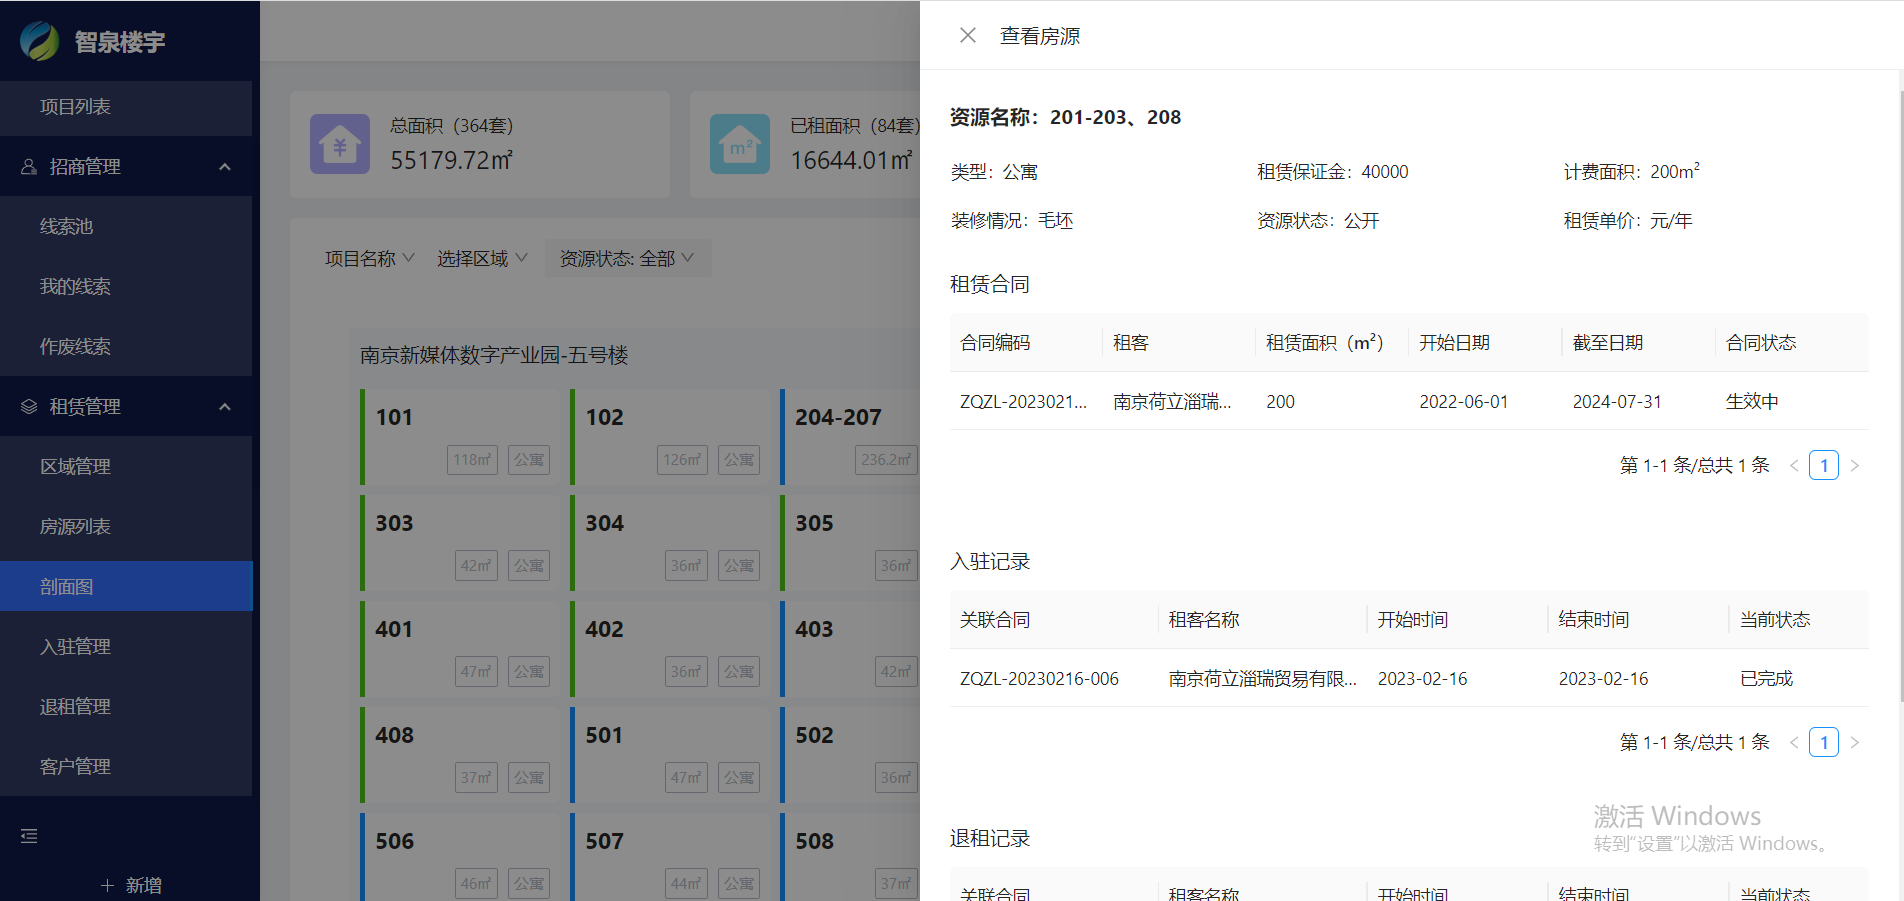The height and width of the screenshot is (901, 1904).
Task: Open the 选择区域 dropdown
Action: coord(482,259)
